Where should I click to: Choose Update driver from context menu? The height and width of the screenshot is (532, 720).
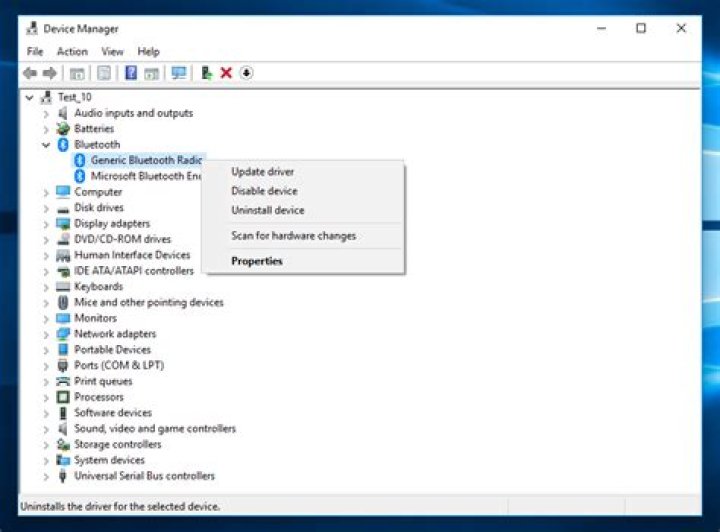point(263,172)
